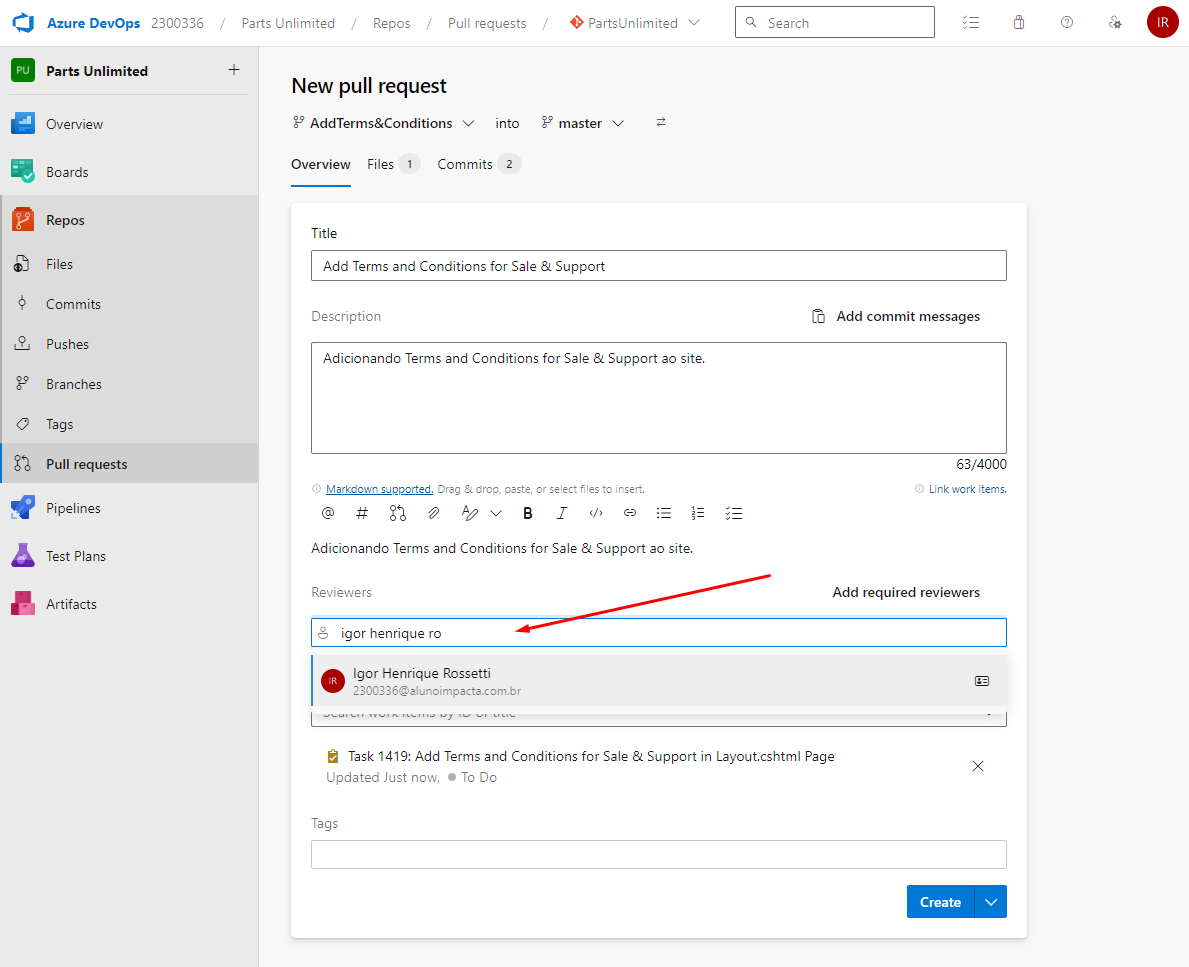Screen dimensions: 1189x967
Task: Click Add commit messages
Action: point(896,316)
